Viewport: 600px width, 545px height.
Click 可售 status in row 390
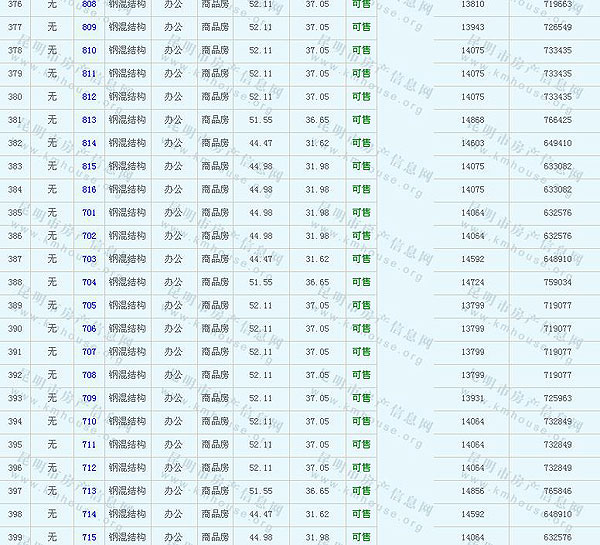pyautogui.click(x=361, y=329)
